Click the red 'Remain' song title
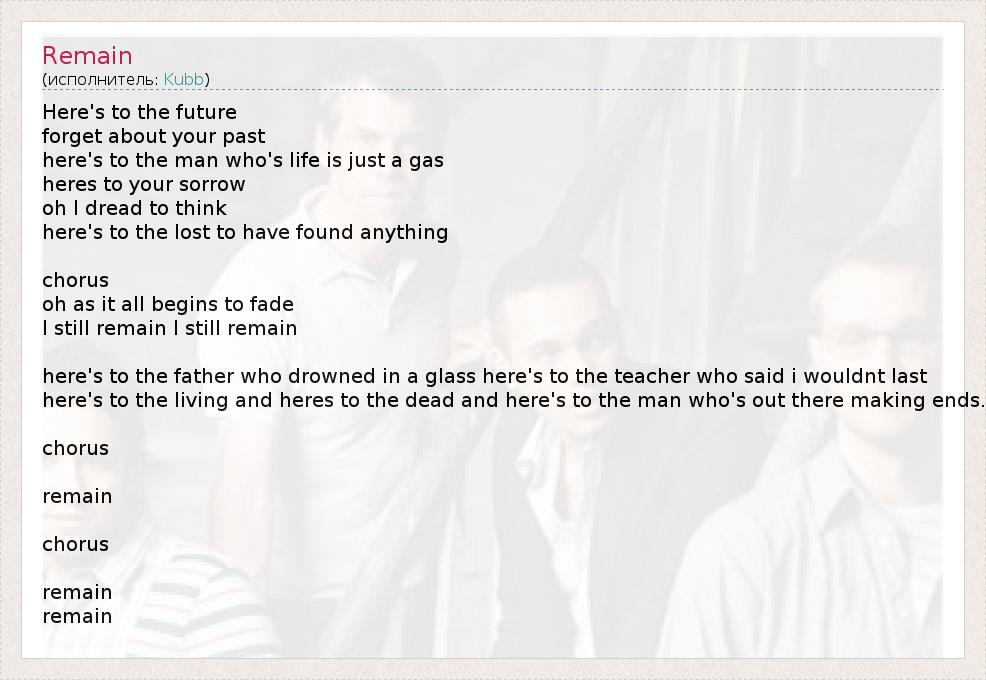This screenshot has width=986, height=680. pos(87,56)
